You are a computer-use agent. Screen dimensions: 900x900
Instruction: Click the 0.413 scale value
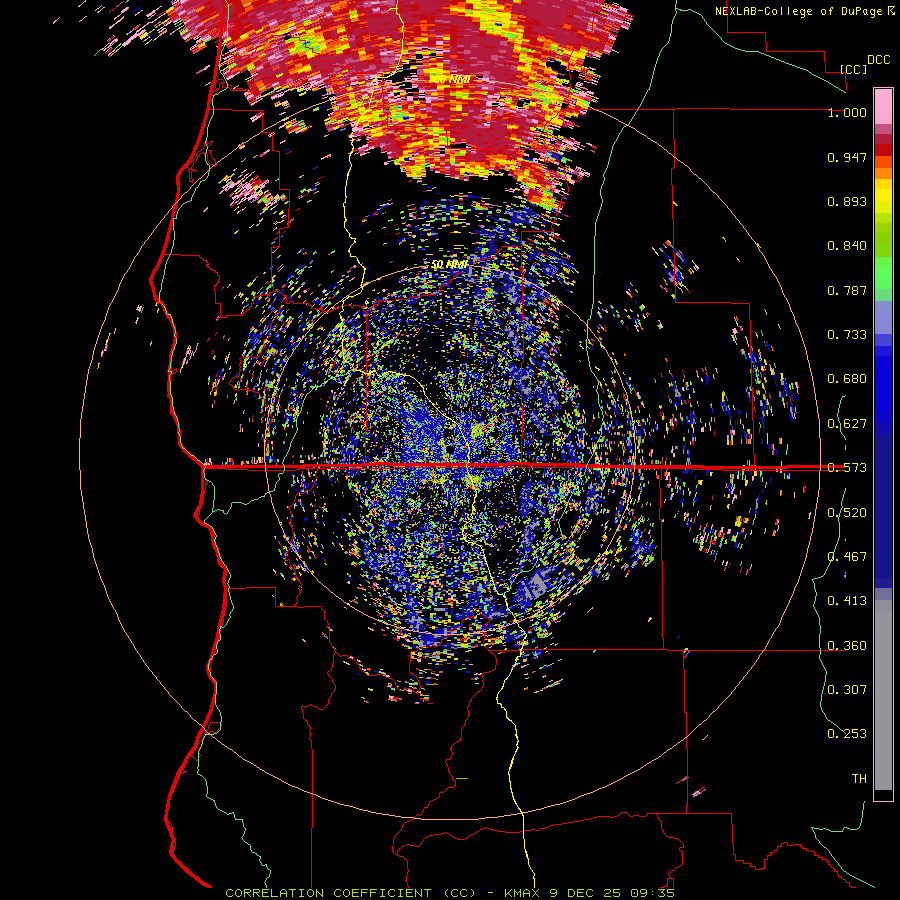point(847,601)
